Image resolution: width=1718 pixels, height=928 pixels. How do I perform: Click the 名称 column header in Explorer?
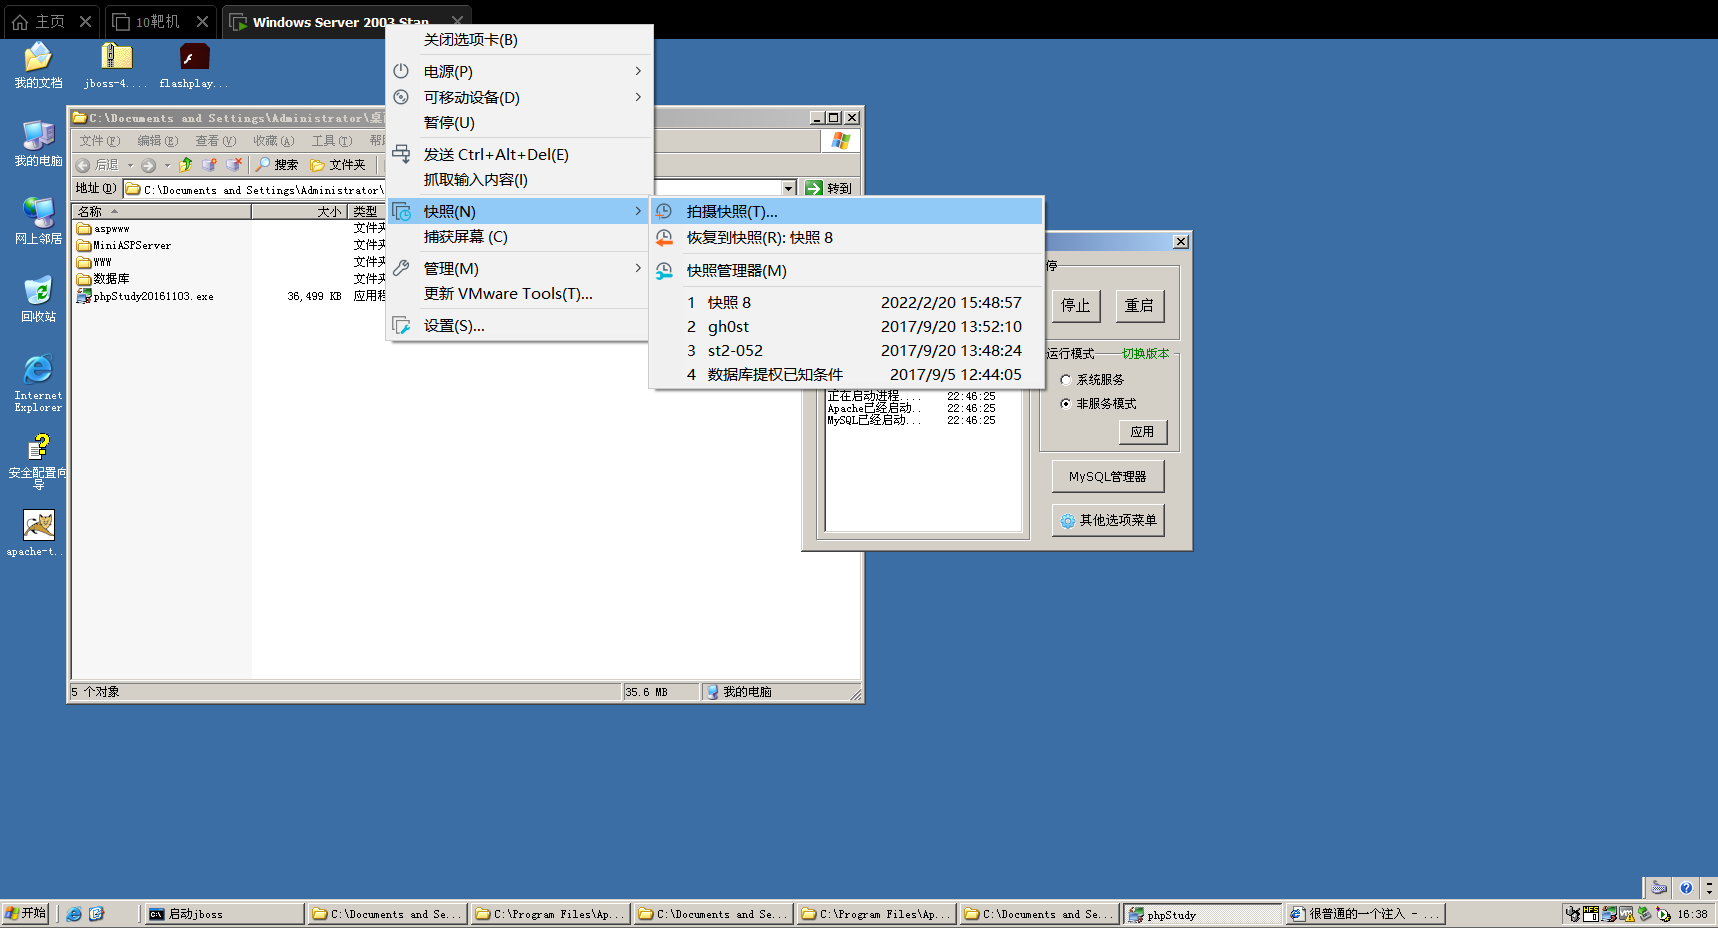click(161, 211)
